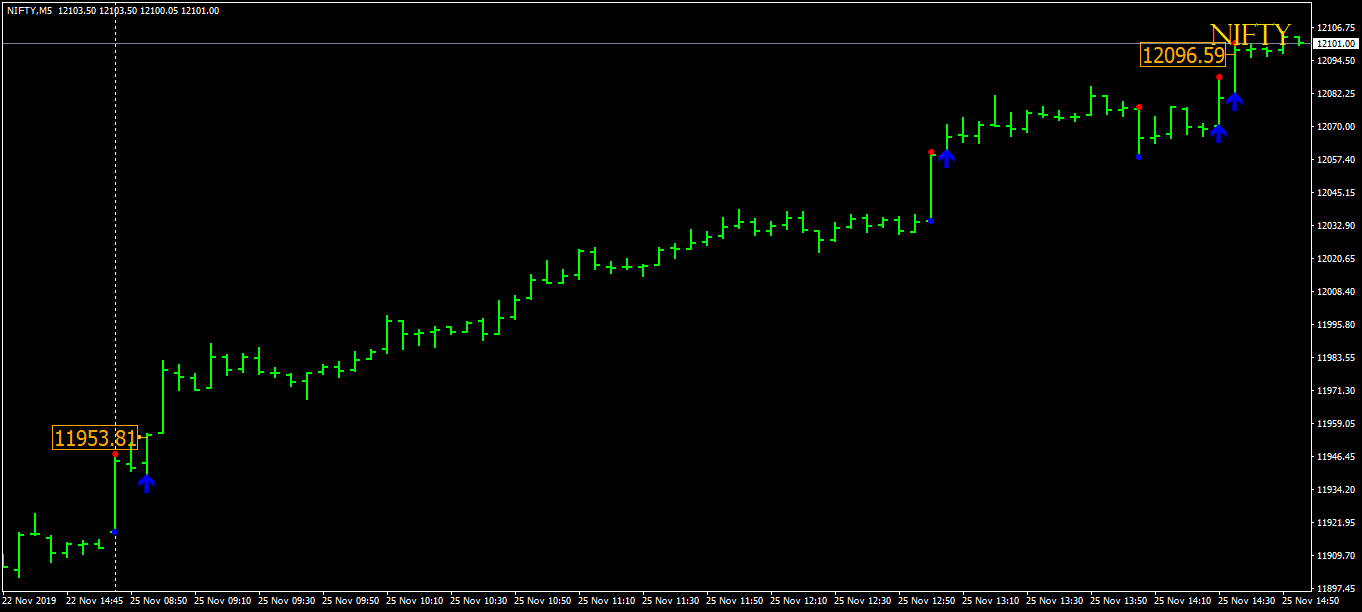Click the 25 Nov 11:10 time axis label
This screenshot has height=612, width=1362.
point(607,602)
